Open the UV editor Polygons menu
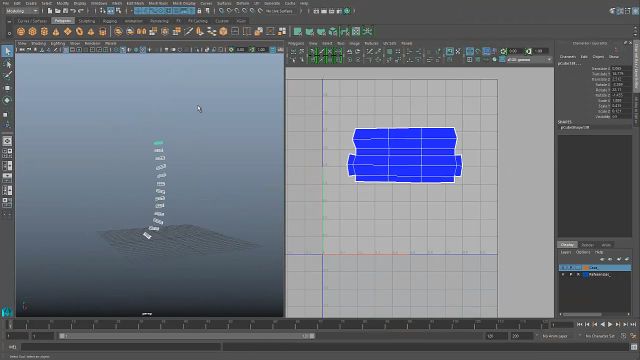The height and width of the screenshot is (360, 640). pos(296,43)
